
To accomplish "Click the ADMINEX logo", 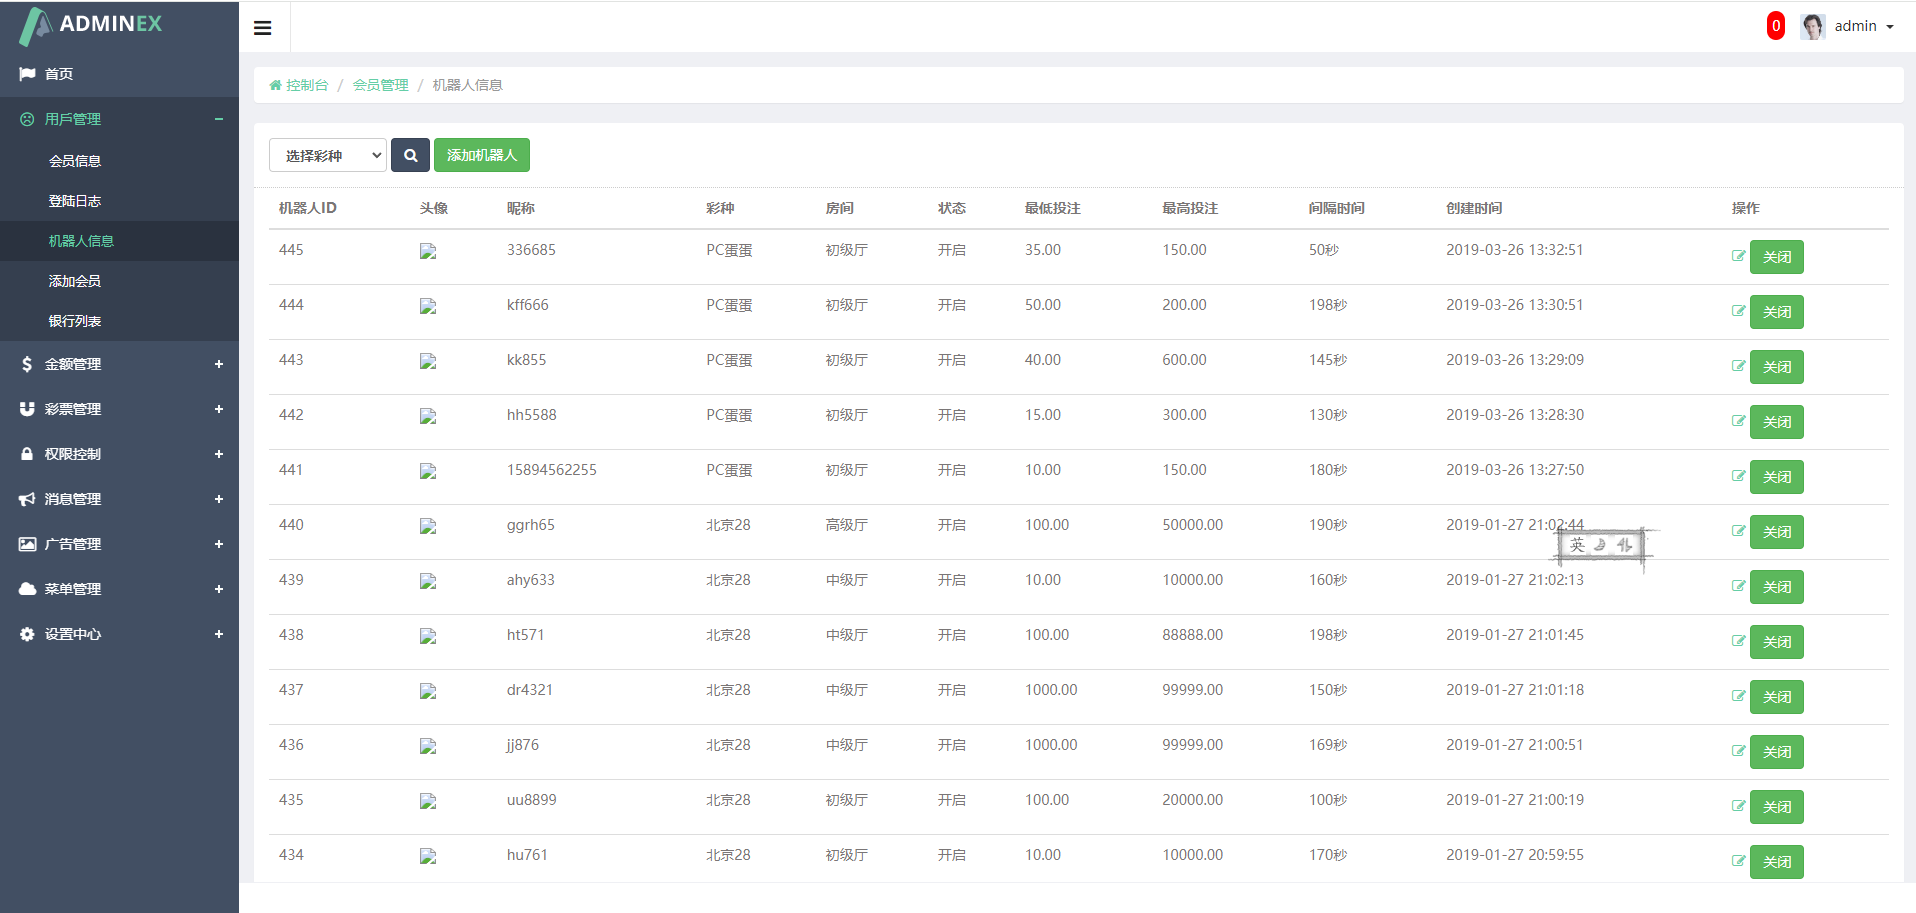I will tap(91, 25).
